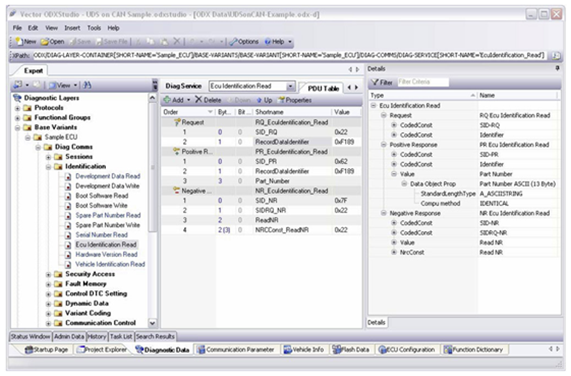Click the Request row icon in PDU table

177,122
